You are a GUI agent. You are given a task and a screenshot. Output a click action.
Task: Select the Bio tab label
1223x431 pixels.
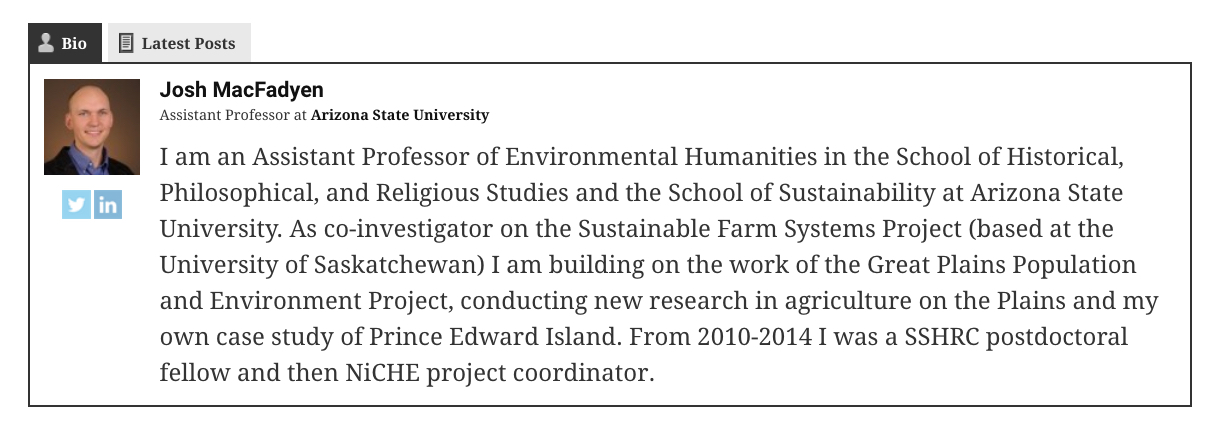74,44
